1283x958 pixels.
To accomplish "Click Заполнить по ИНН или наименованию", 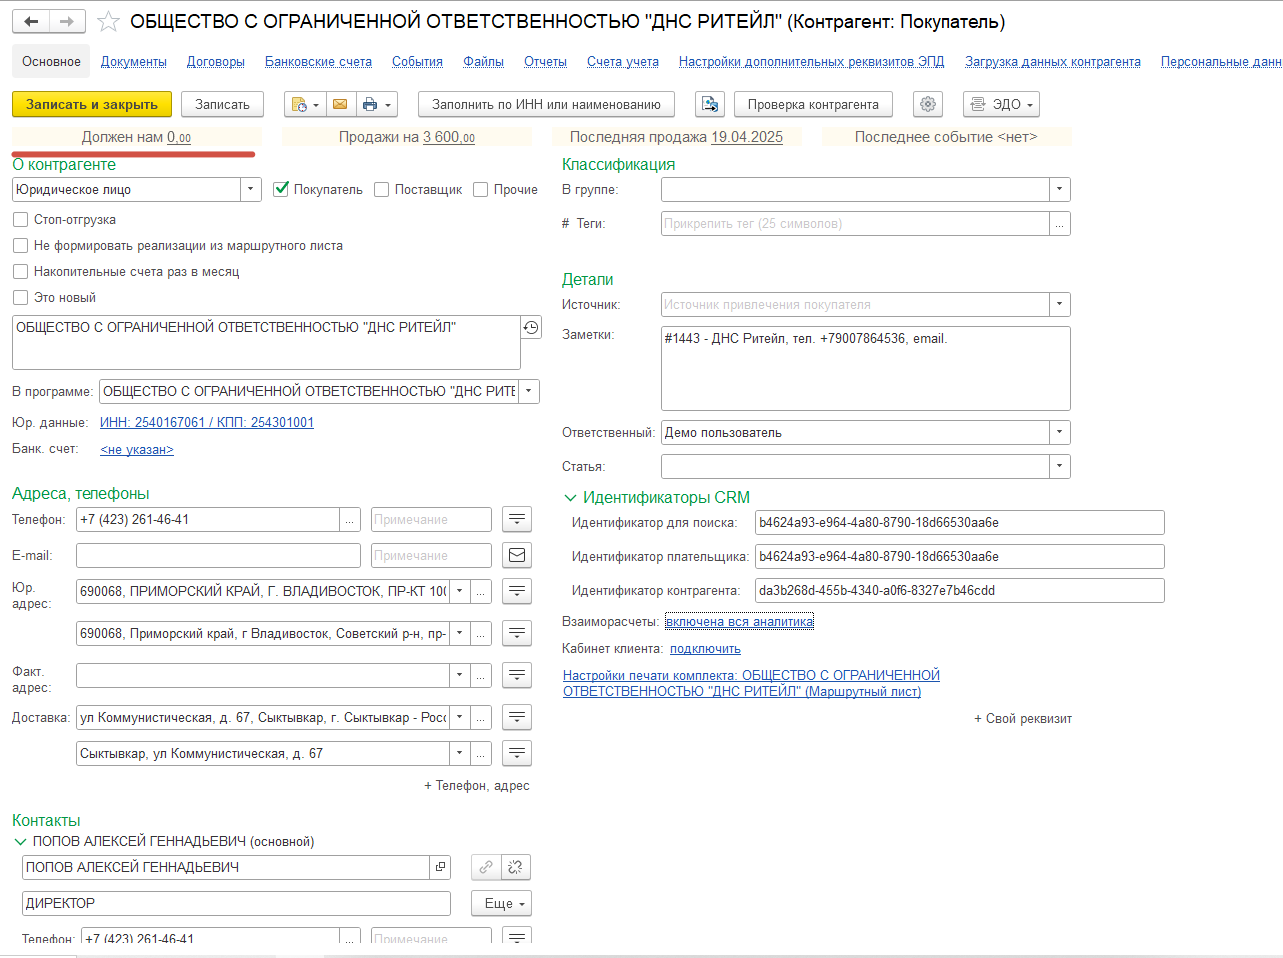I will pos(546,104).
